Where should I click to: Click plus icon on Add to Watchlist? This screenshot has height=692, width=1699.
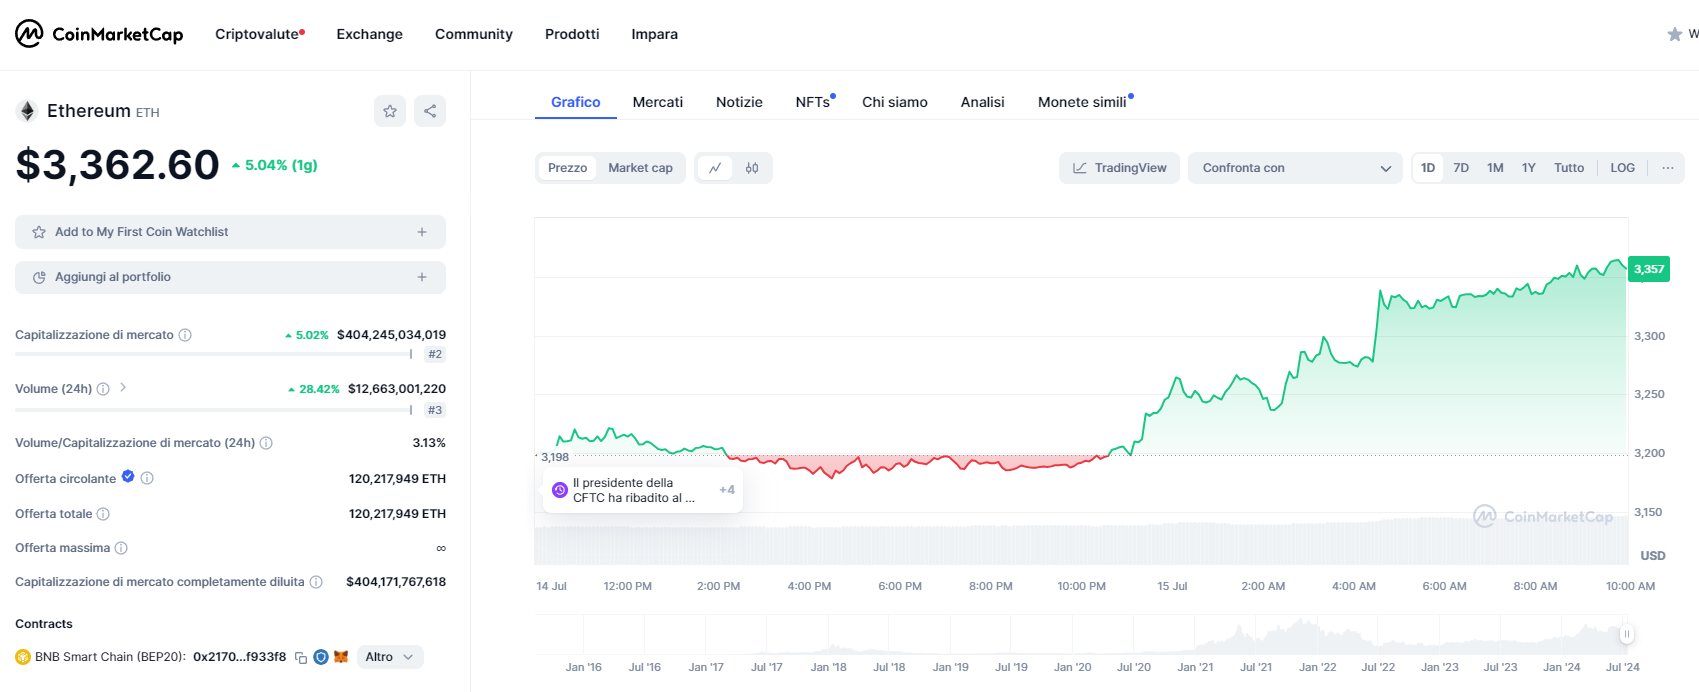pyautogui.click(x=422, y=232)
